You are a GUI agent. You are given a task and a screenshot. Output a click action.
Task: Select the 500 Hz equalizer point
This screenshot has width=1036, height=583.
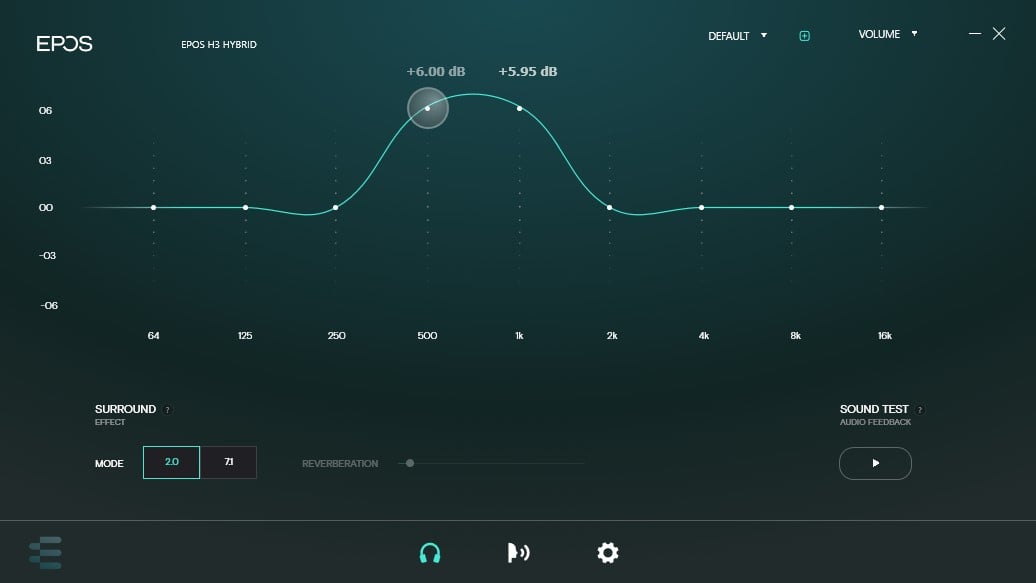(427, 108)
